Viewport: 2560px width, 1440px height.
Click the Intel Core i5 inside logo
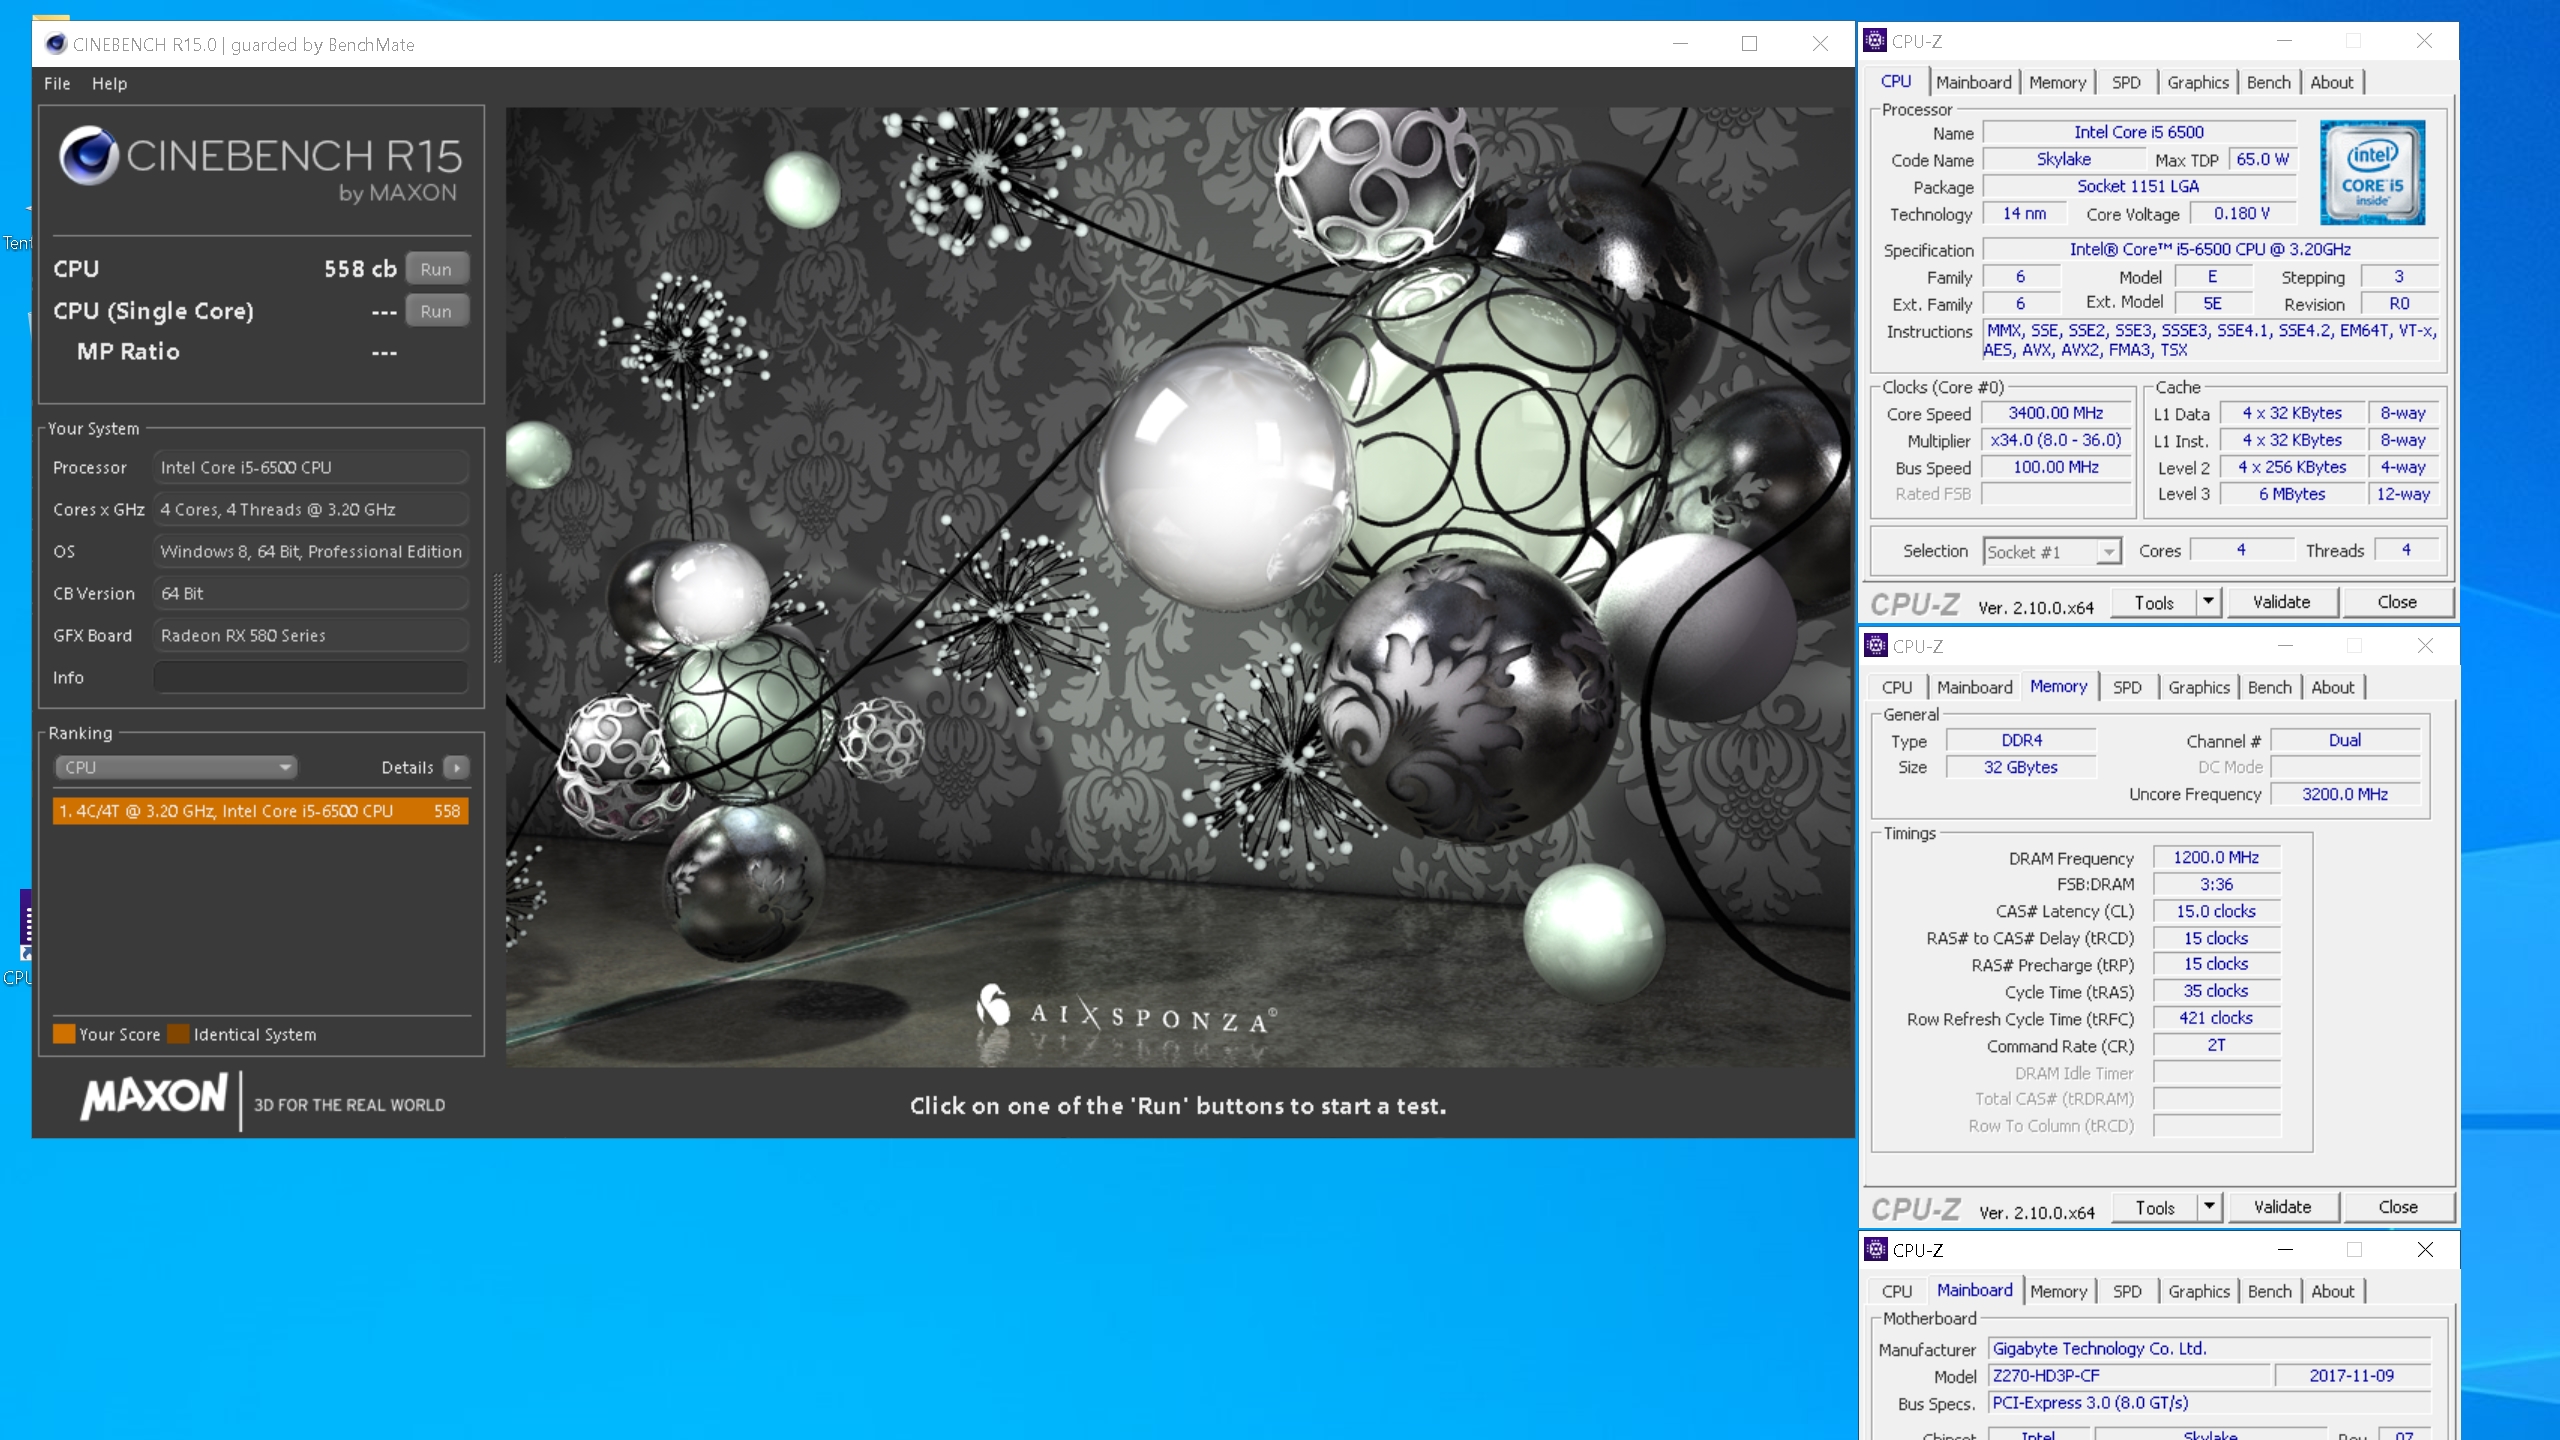pos(2372,172)
